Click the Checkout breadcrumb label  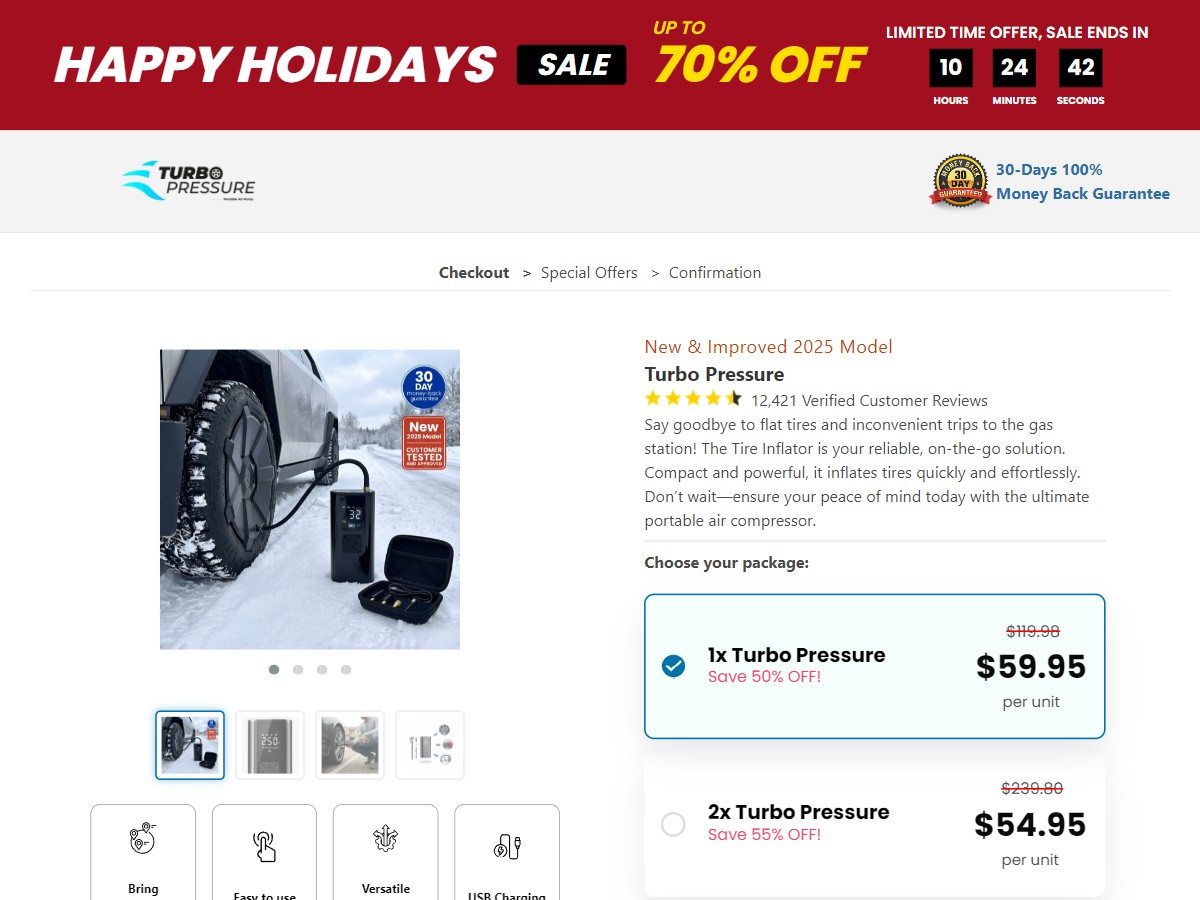click(x=474, y=272)
